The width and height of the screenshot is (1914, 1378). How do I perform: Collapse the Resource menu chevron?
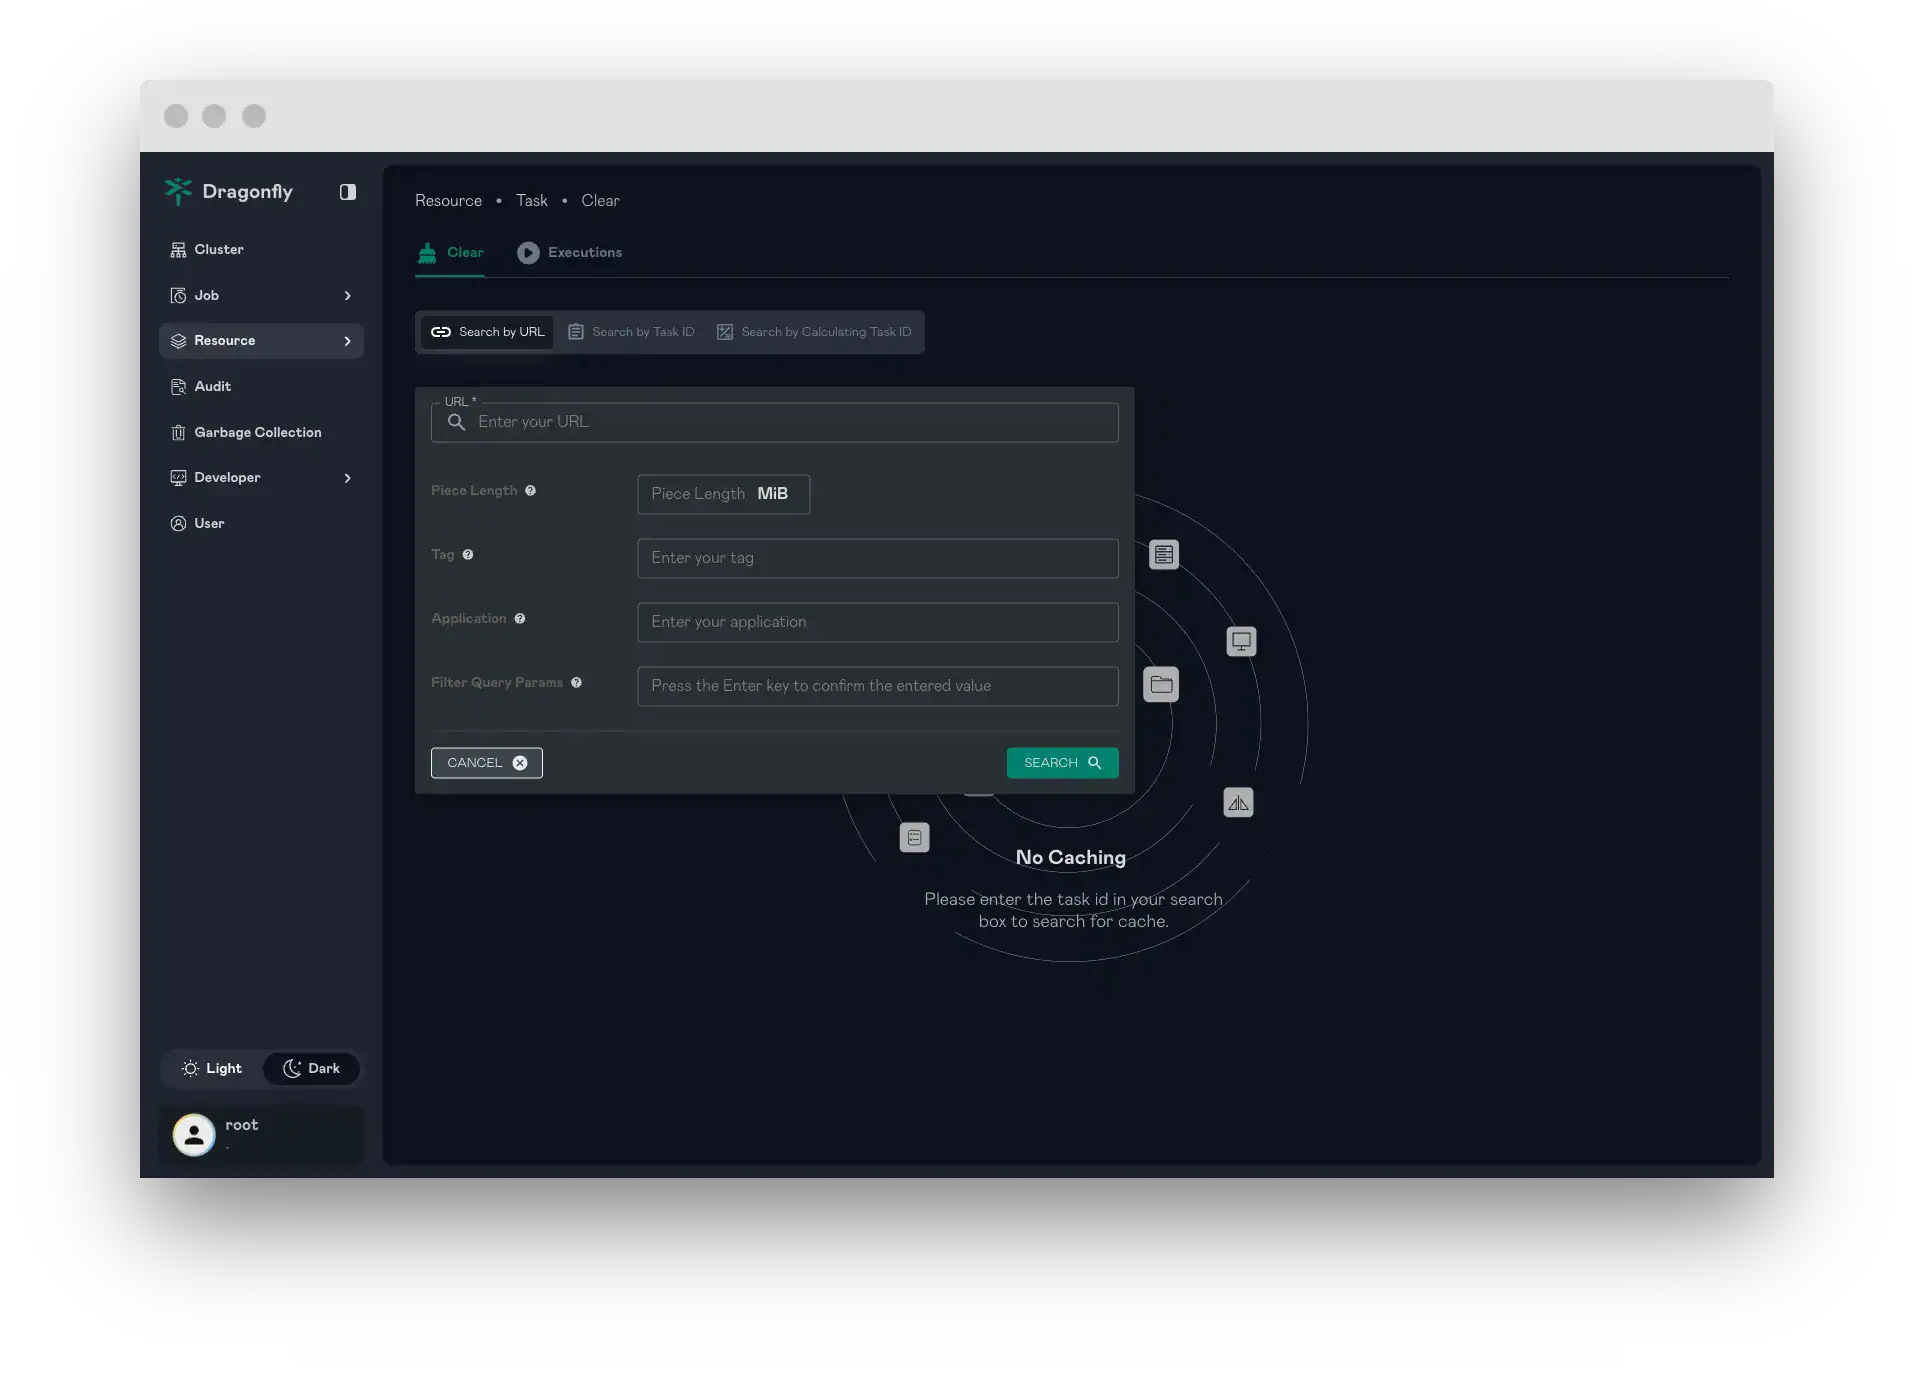click(x=347, y=341)
